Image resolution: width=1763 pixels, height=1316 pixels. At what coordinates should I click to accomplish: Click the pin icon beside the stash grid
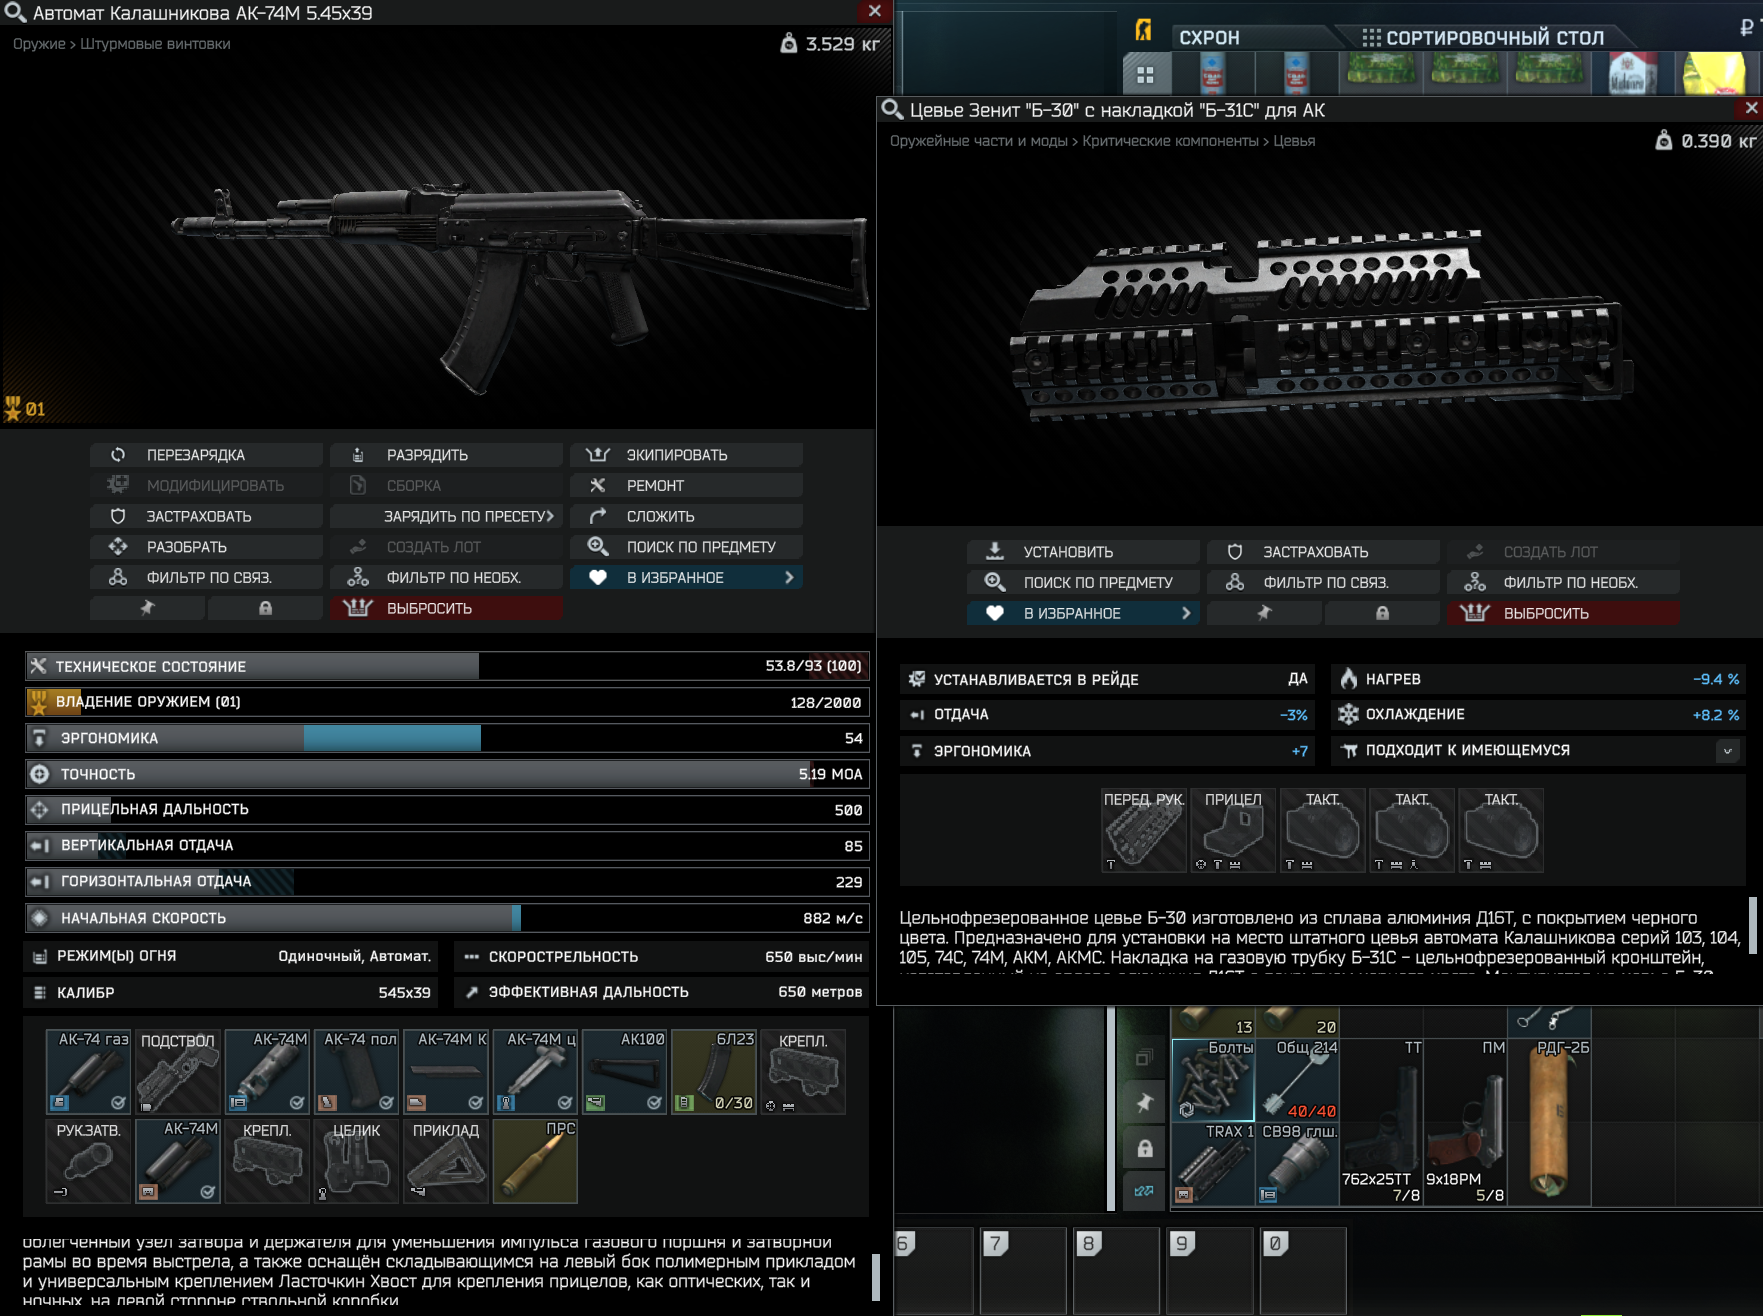(1144, 1102)
